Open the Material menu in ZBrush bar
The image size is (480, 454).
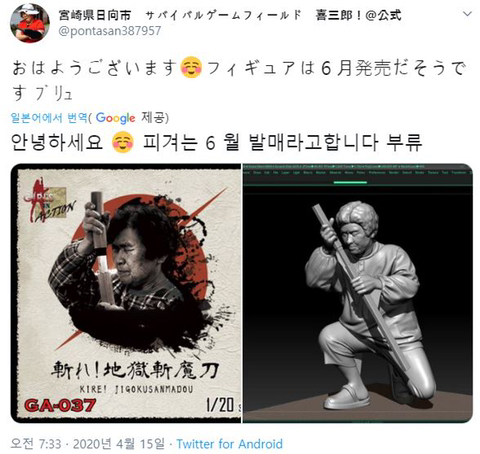[x=335, y=173]
